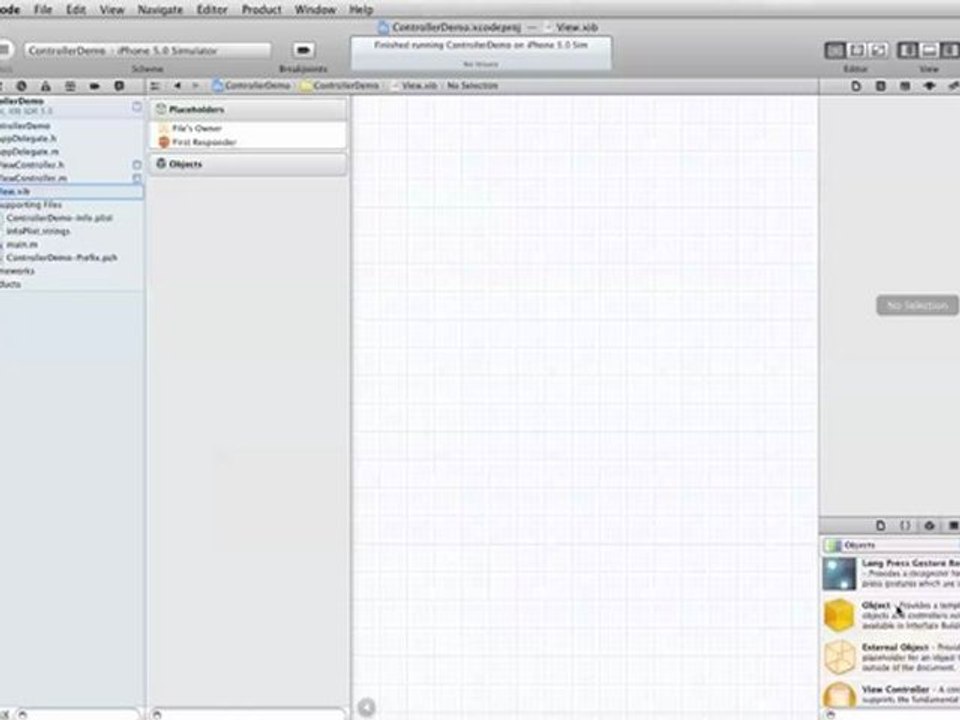The image size is (960, 720).
Task: Click ControllerDemo project in jump bar
Action: click(252, 86)
